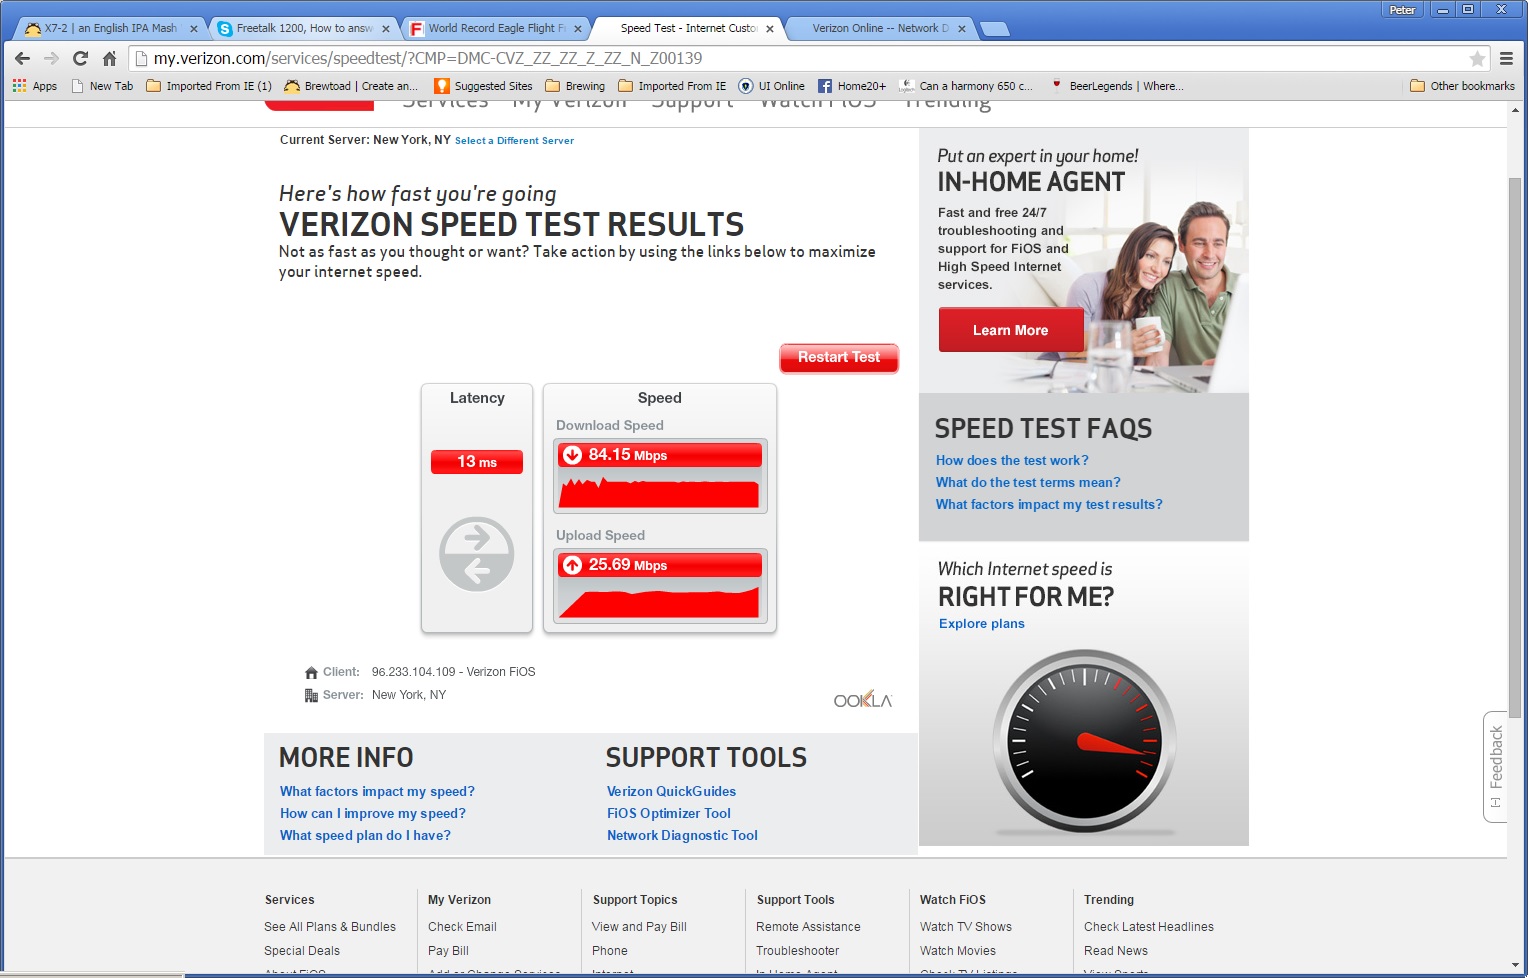
Task: Switch to Verizon Online Network tab
Action: pos(880,28)
